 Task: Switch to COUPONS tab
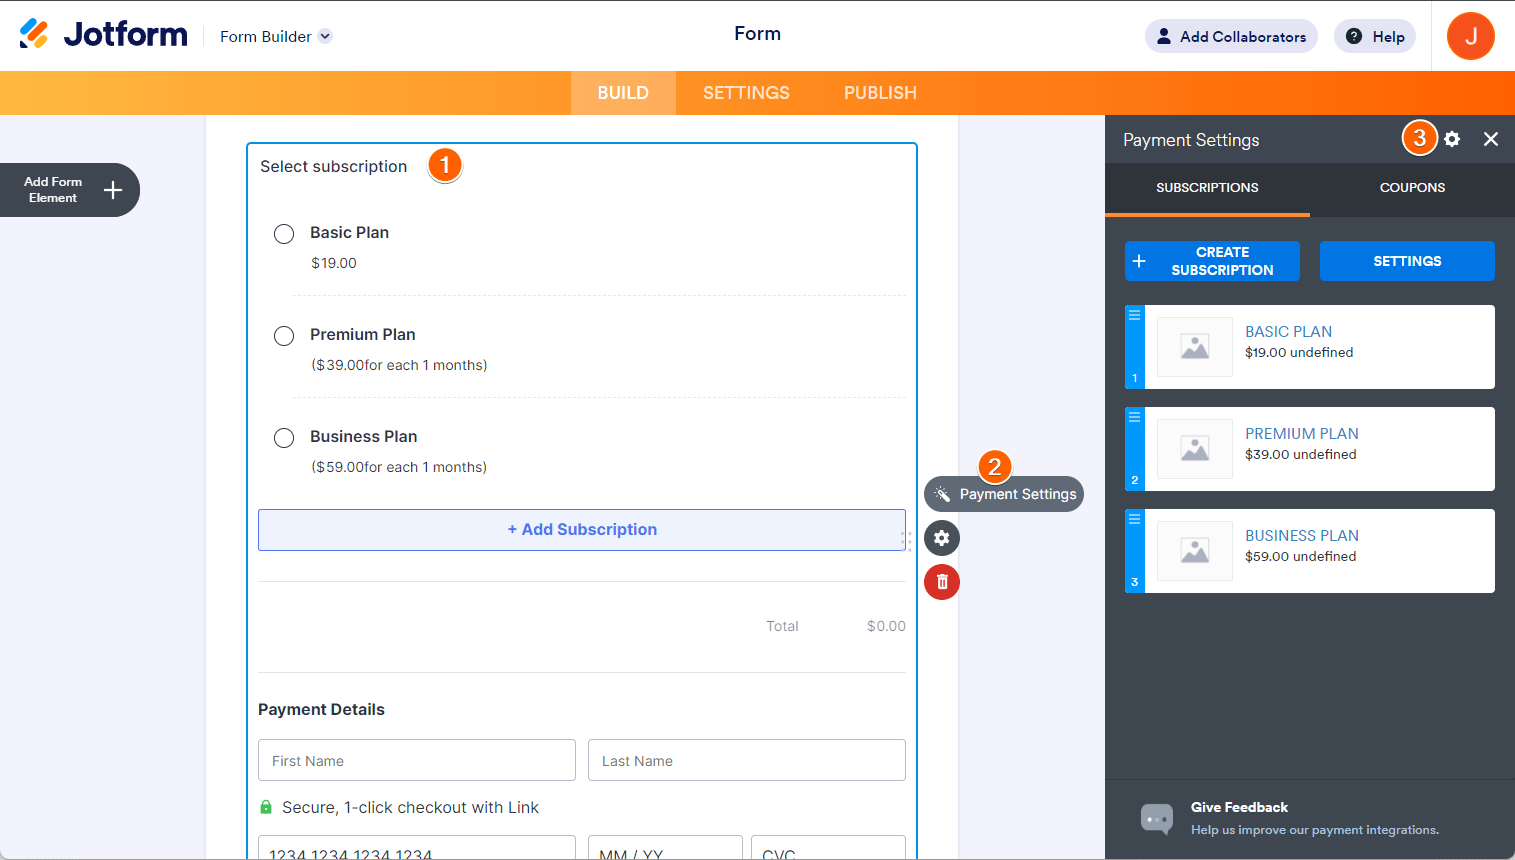click(x=1412, y=188)
